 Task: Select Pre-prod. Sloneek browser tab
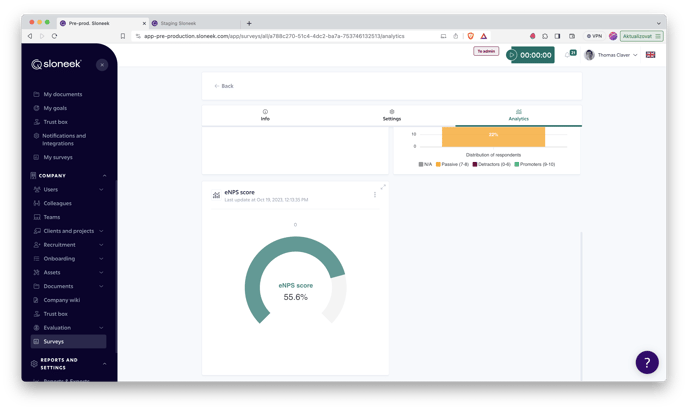coord(103,23)
